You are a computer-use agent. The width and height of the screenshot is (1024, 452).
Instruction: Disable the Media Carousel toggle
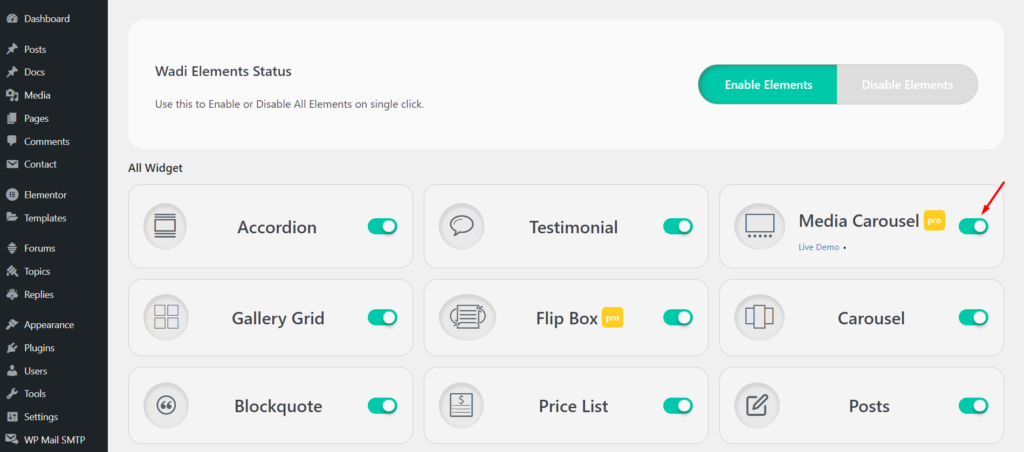pyautogui.click(x=973, y=226)
